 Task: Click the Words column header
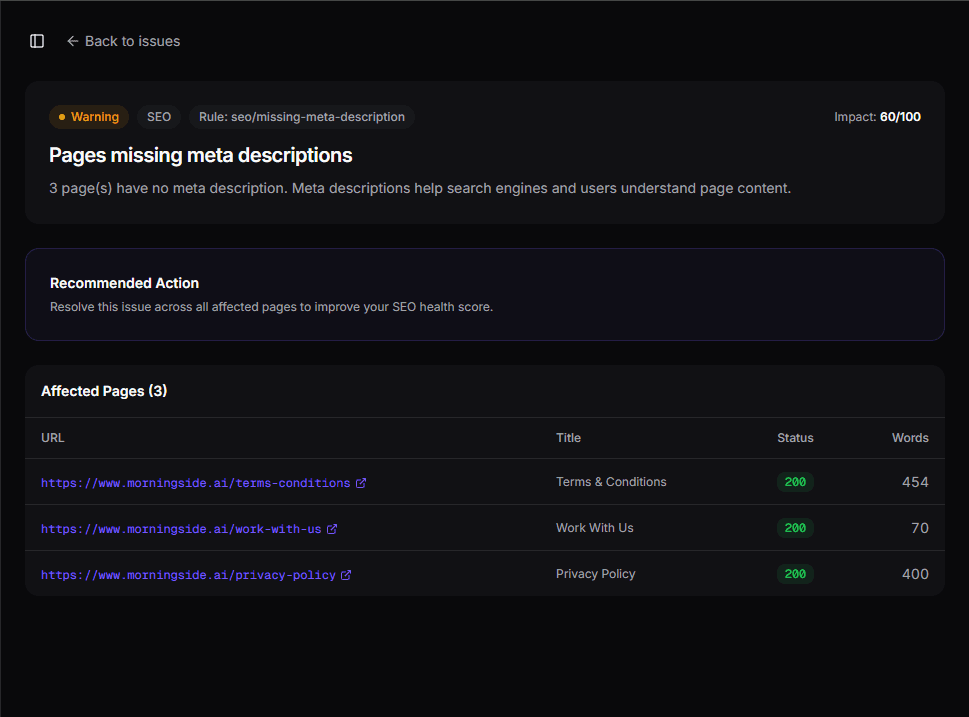(910, 438)
